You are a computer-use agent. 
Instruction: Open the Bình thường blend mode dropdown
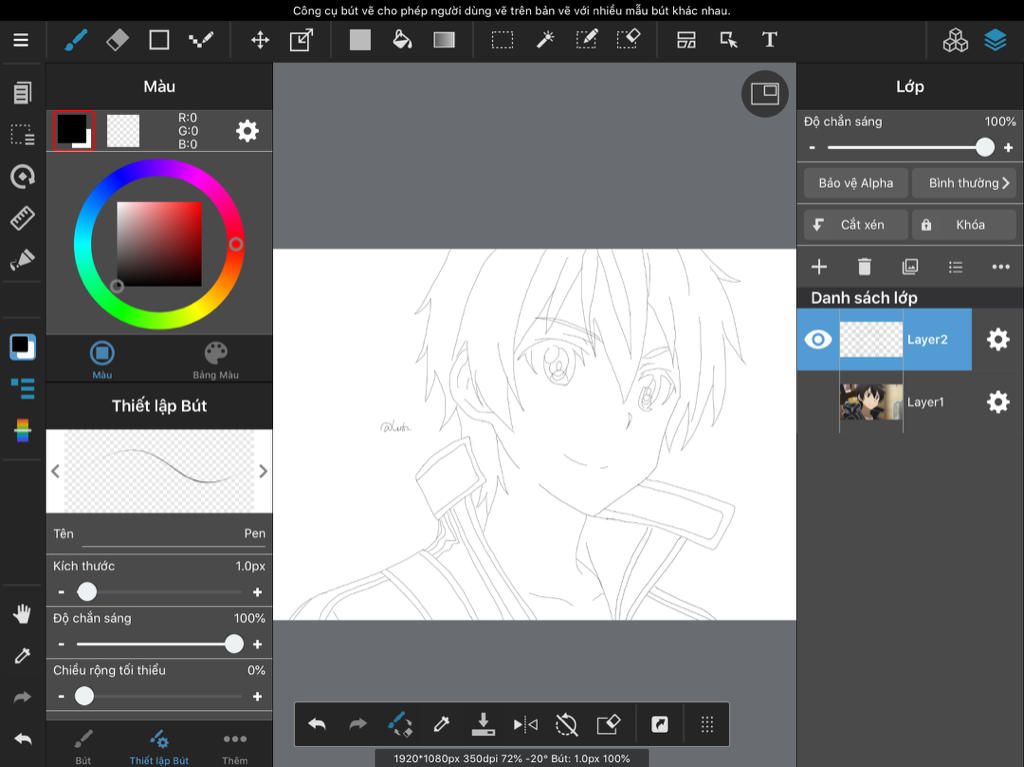[x=964, y=183]
